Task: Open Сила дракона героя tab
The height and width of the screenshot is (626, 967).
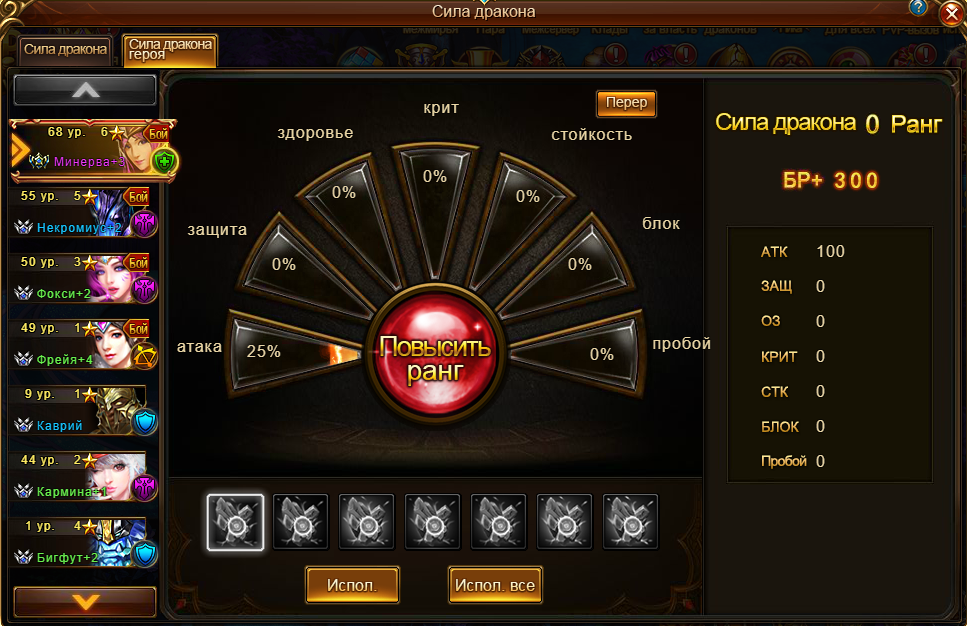Action: (x=170, y=50)
